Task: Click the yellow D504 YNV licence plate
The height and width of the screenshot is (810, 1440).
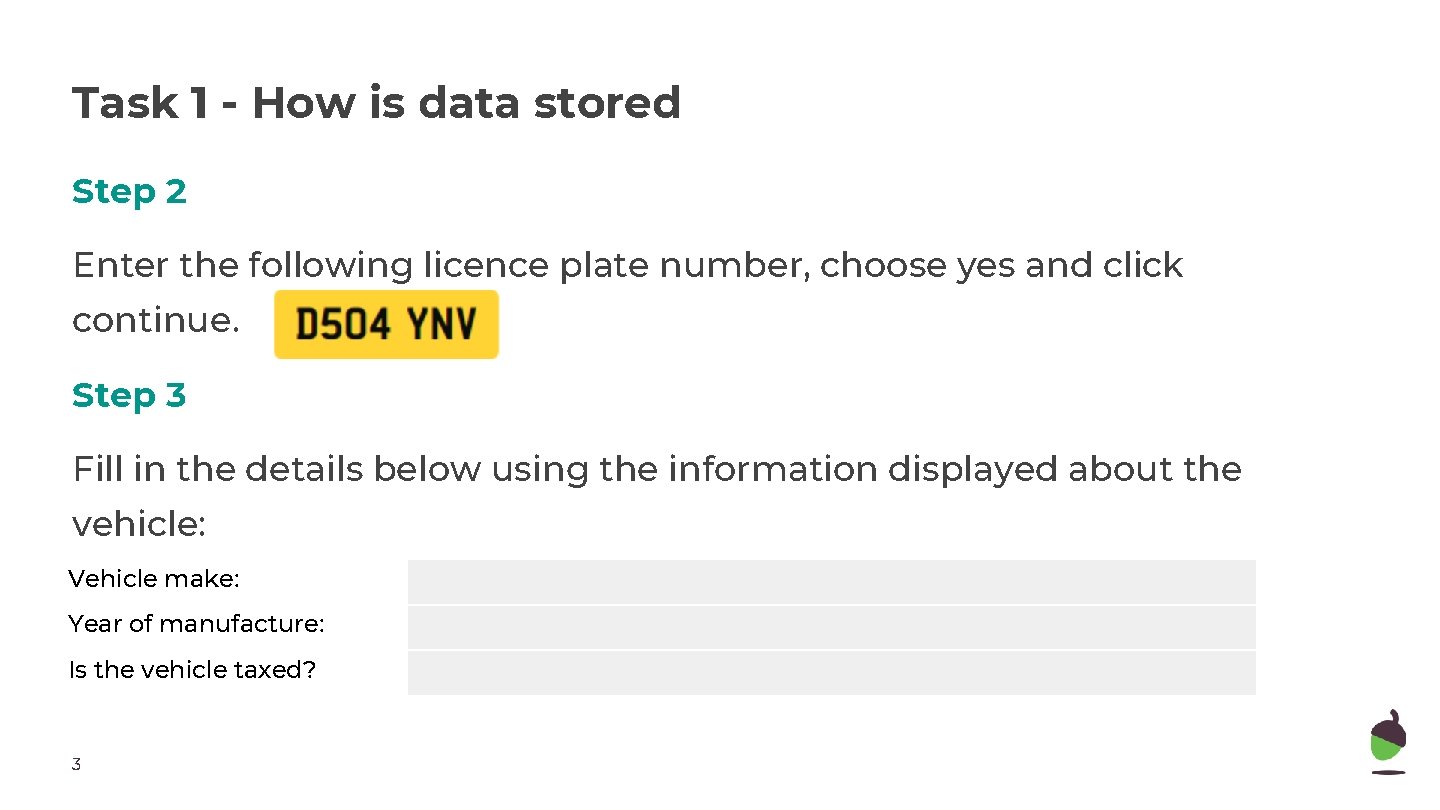Action: (386, 324)
